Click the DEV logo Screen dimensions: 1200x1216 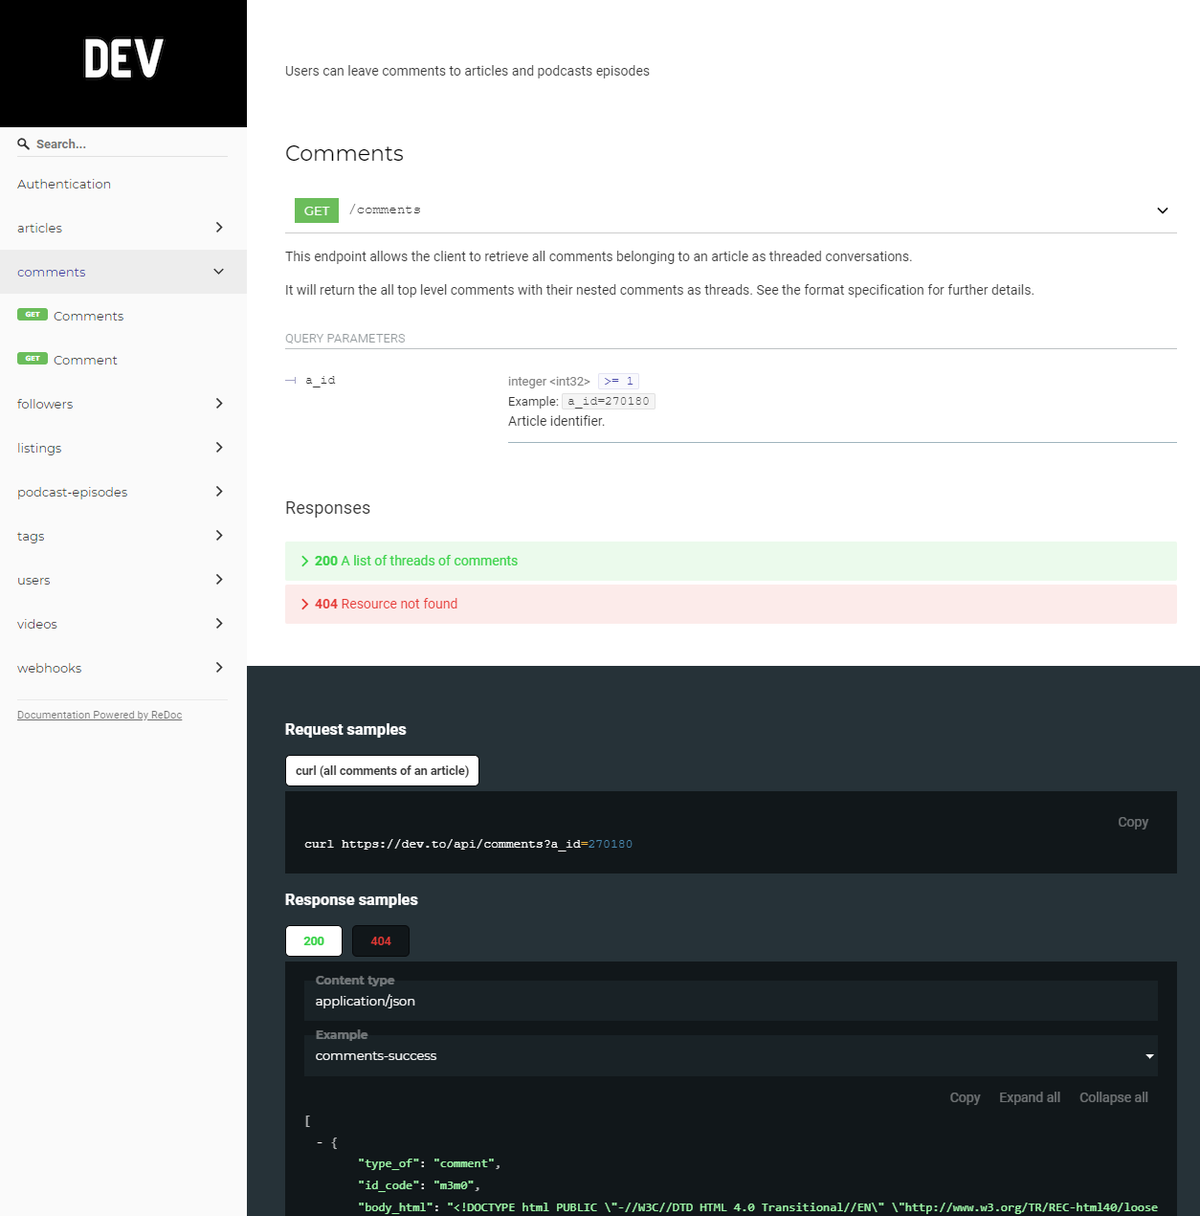pyautogui.click(x=123, y=59)
